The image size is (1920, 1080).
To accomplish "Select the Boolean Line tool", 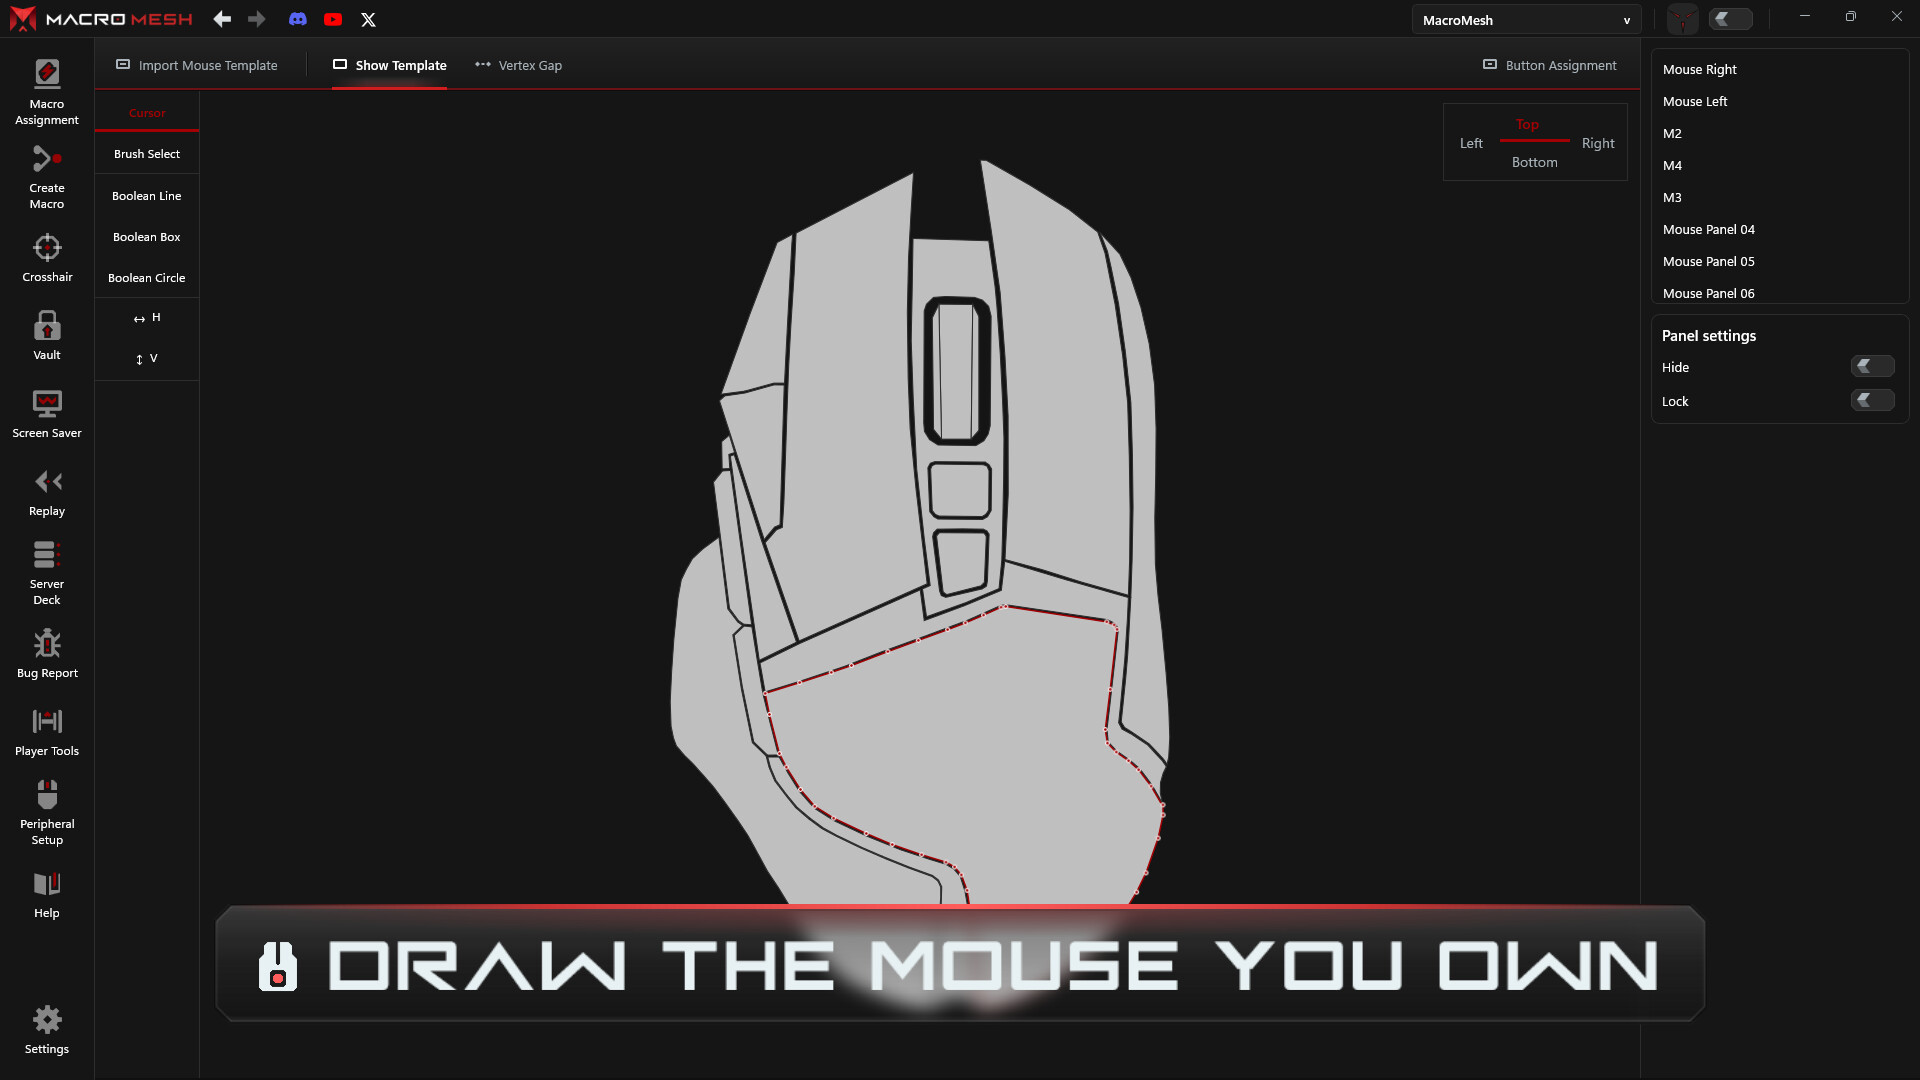I will 147,196.
